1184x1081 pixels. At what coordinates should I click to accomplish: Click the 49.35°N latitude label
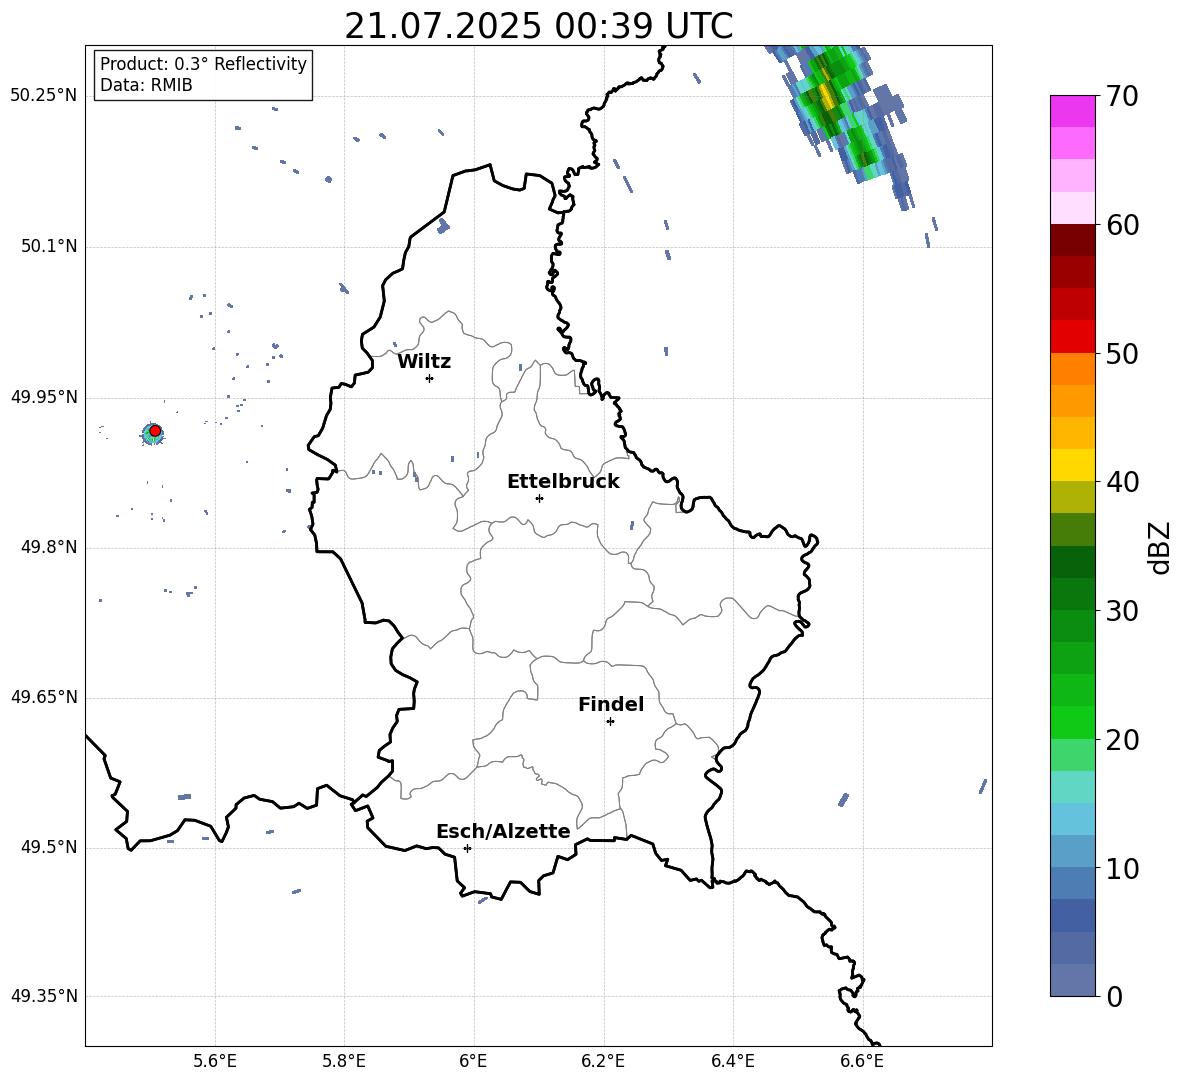pyautogui.click(x=44, y=996)
